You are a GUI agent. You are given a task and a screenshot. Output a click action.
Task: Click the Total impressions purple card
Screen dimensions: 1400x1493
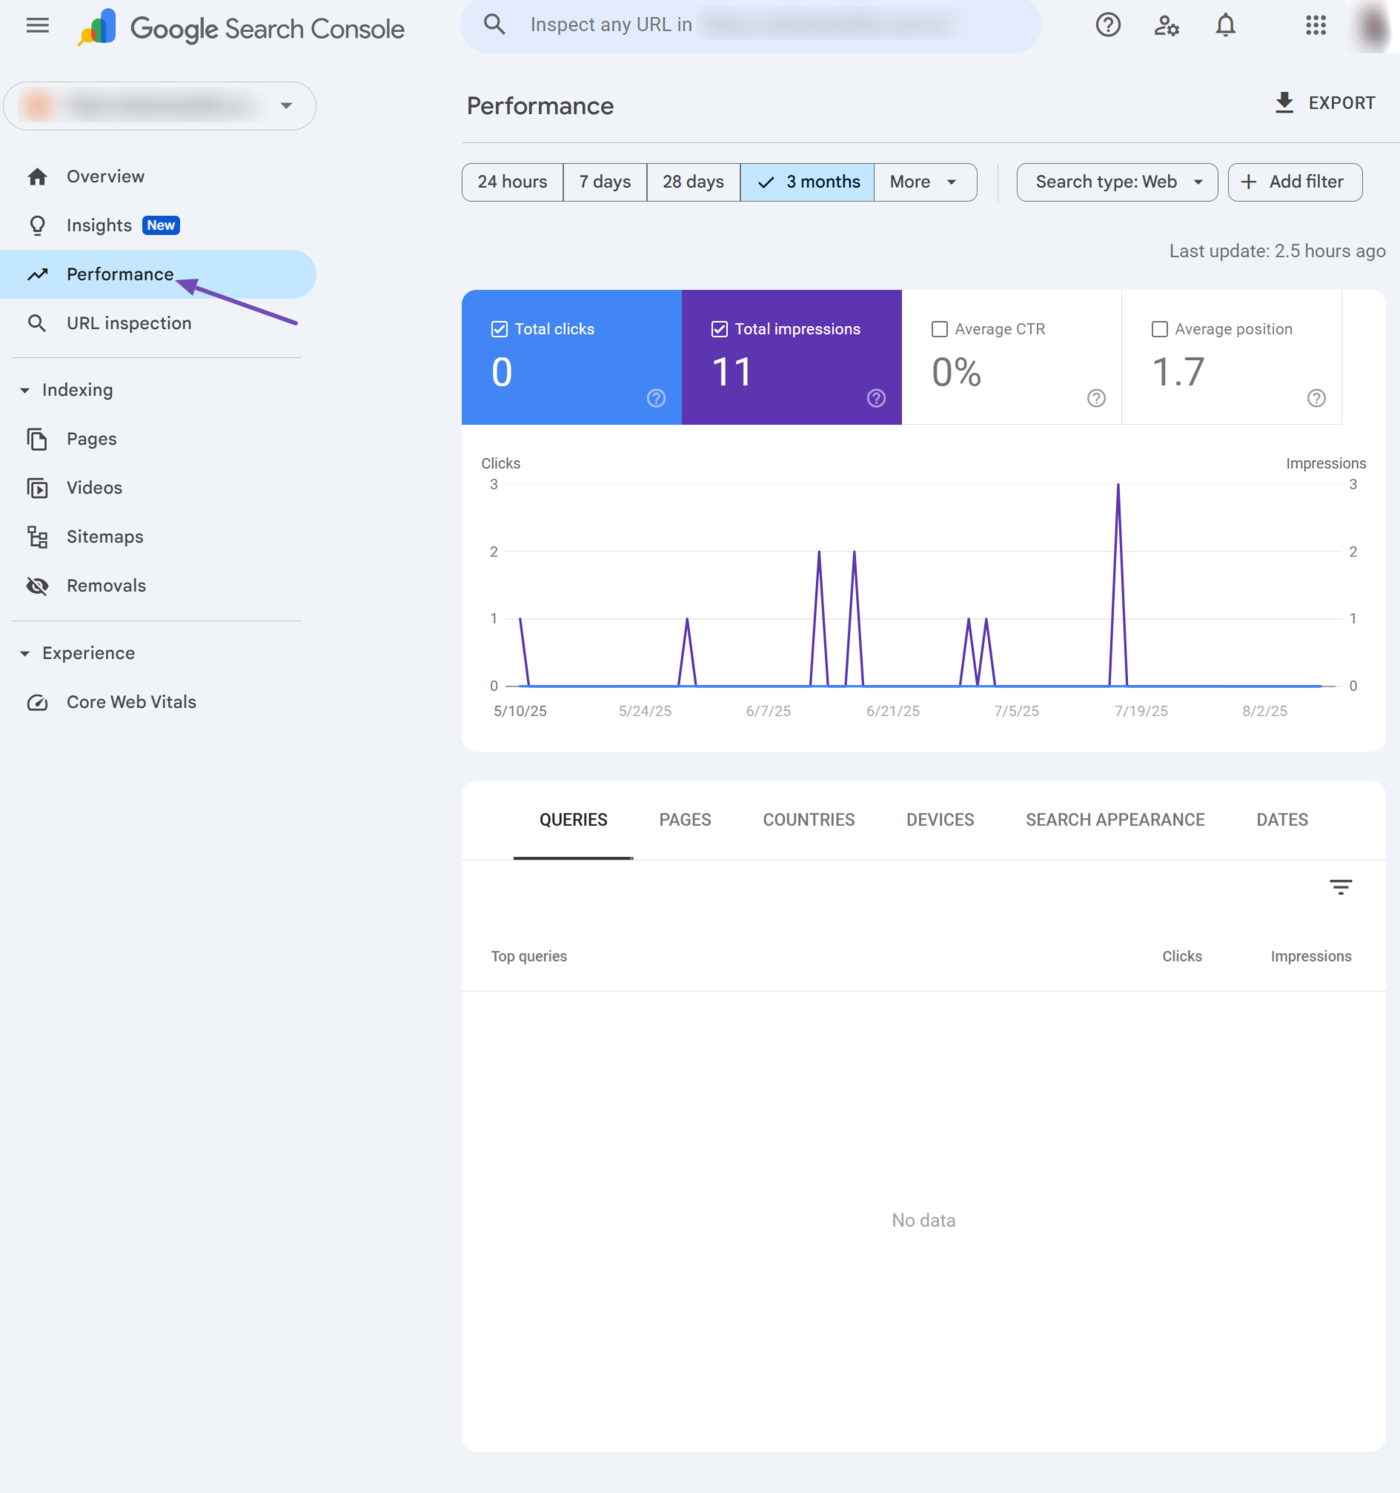coord(791,358)
